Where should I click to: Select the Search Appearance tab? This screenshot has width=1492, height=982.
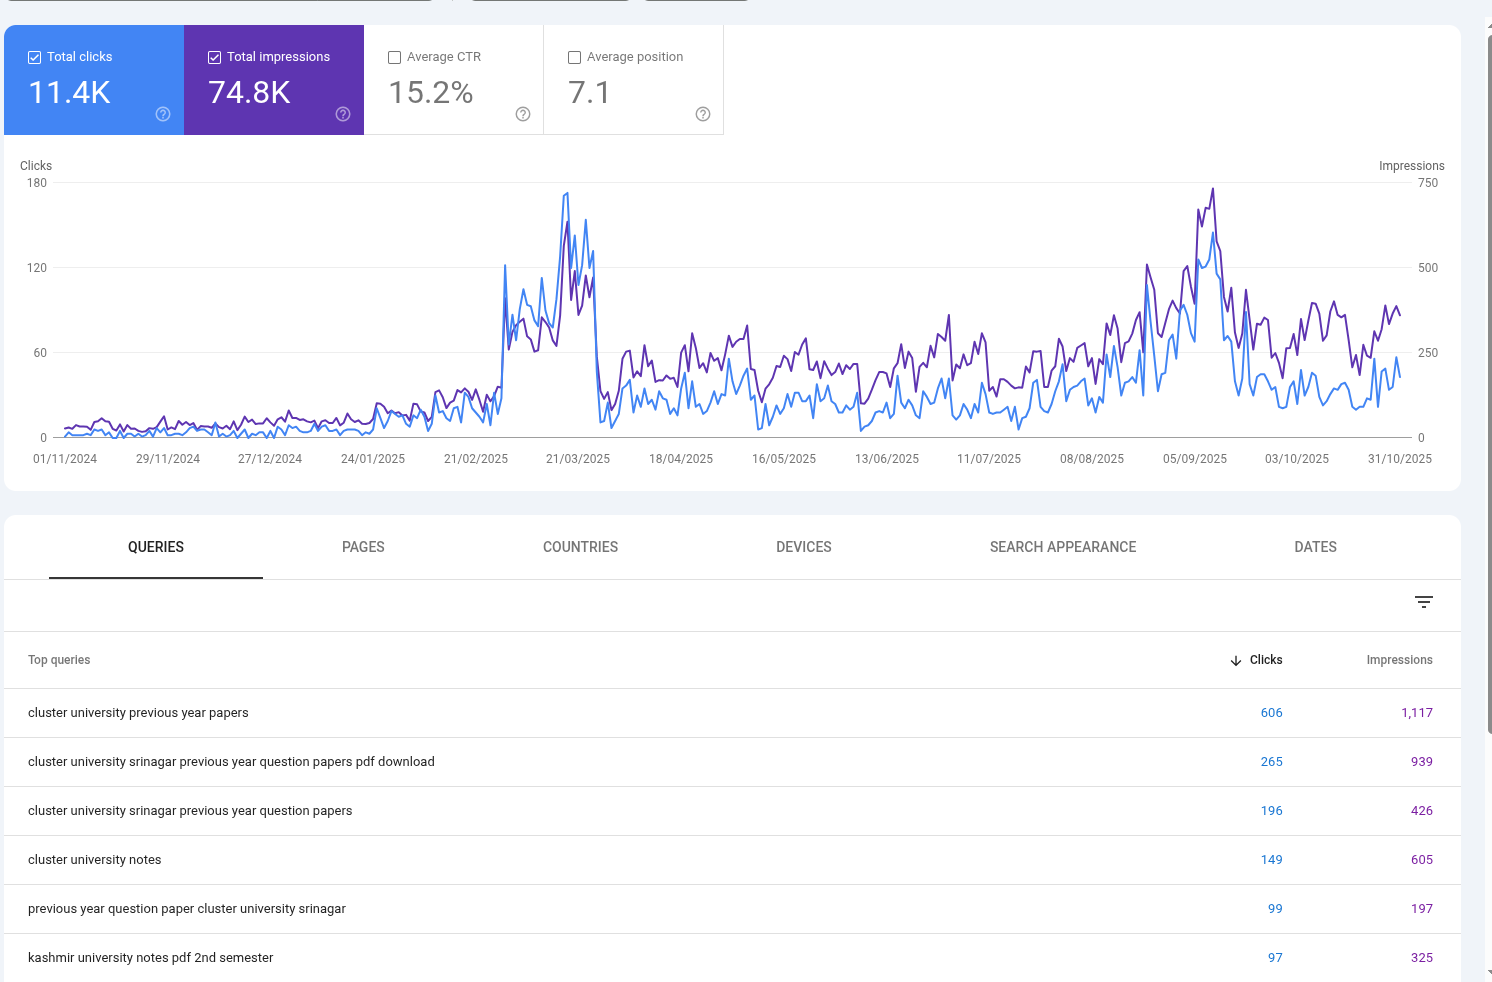(1062, 547)
